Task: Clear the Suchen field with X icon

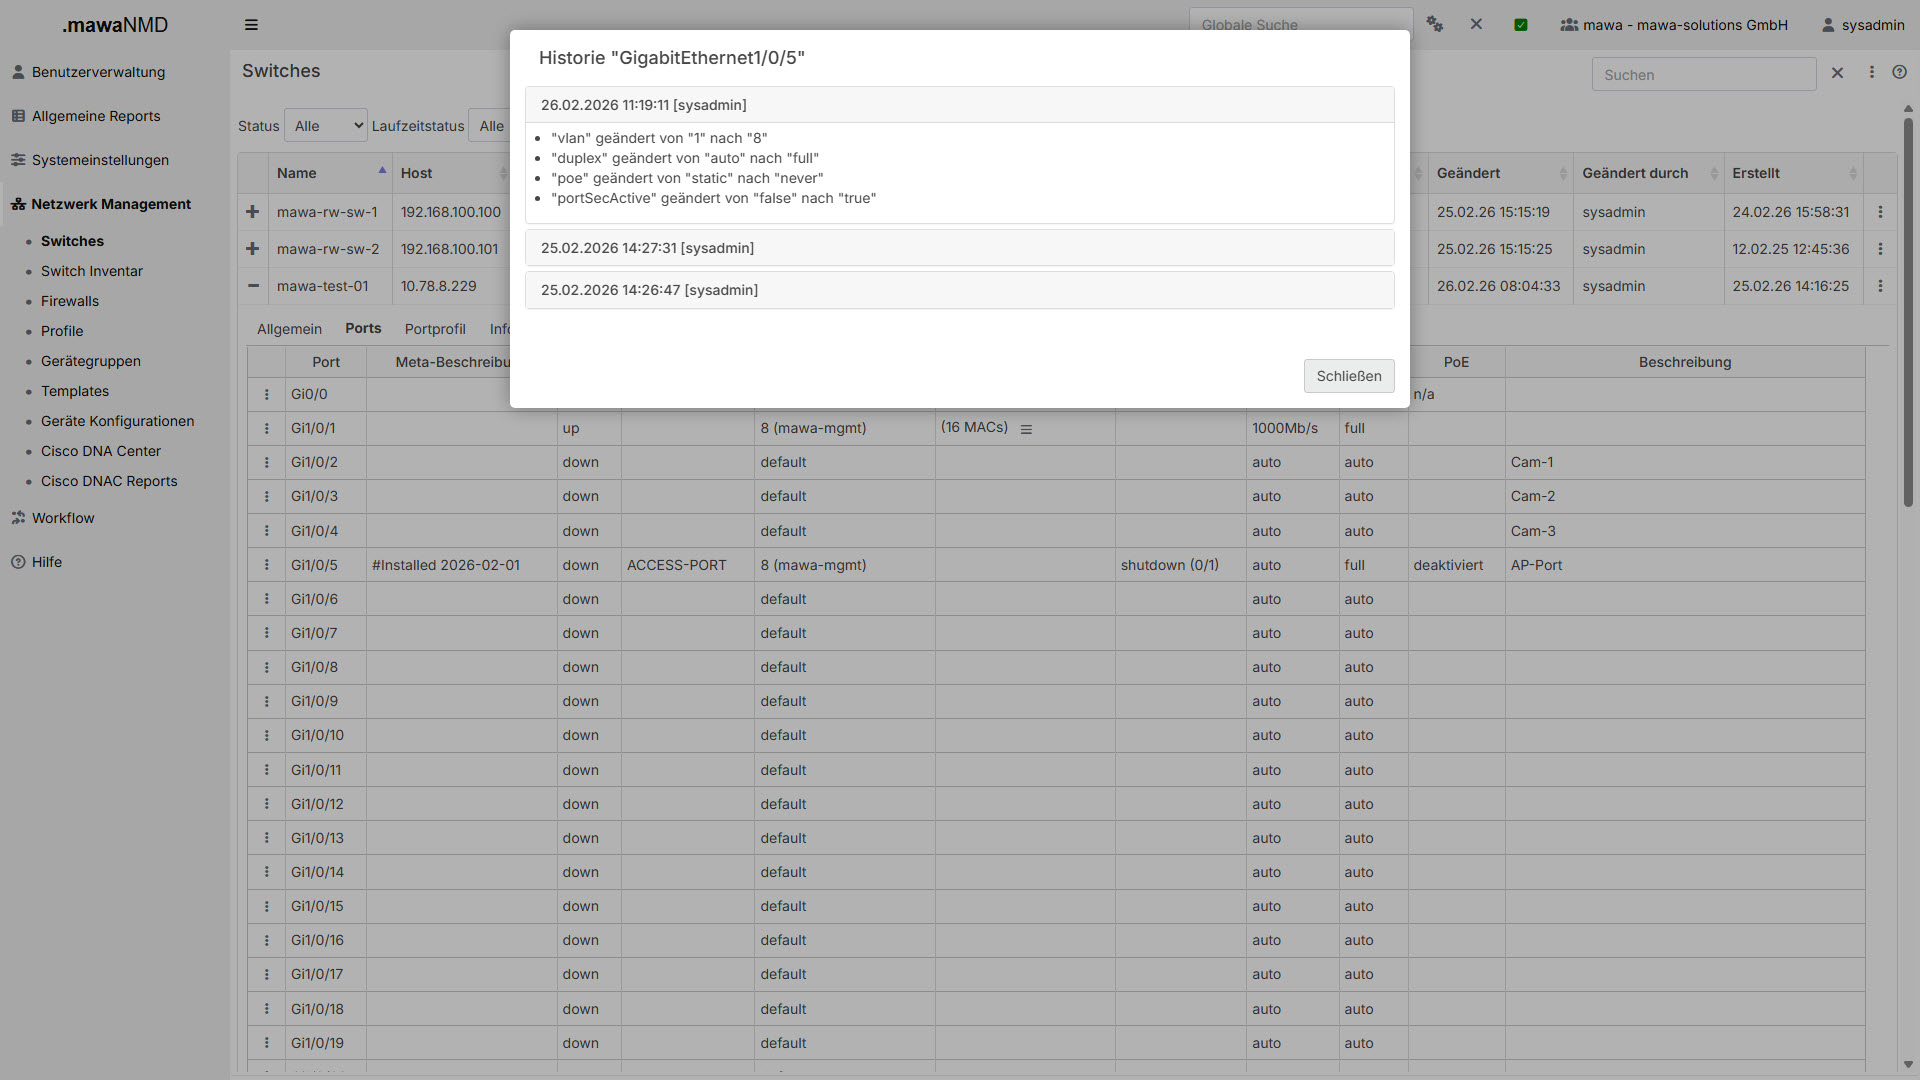Action: [x=1837, y=73]
